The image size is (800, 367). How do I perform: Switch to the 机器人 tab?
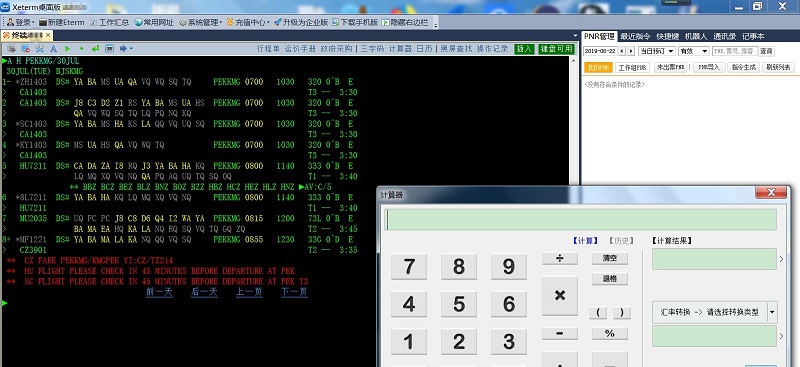696,36
